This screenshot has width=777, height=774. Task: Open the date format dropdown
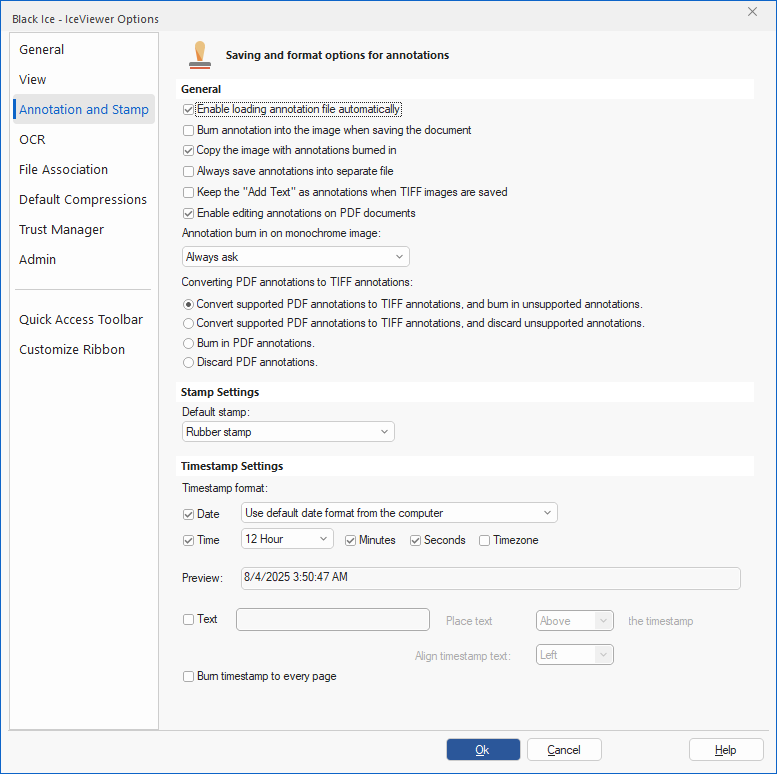[399, 513]
